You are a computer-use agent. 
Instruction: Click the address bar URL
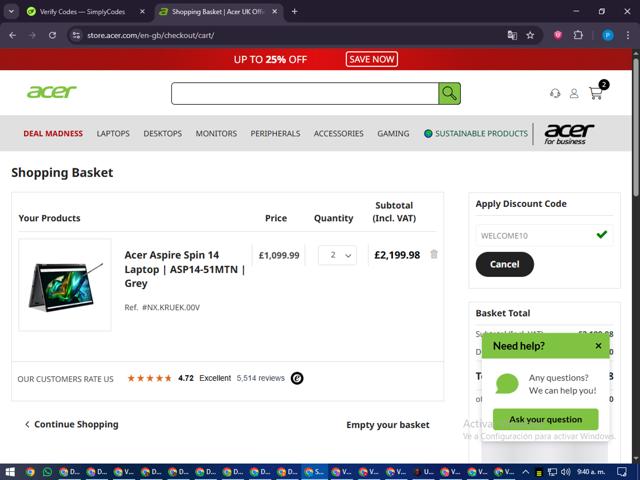pos(150,35)
